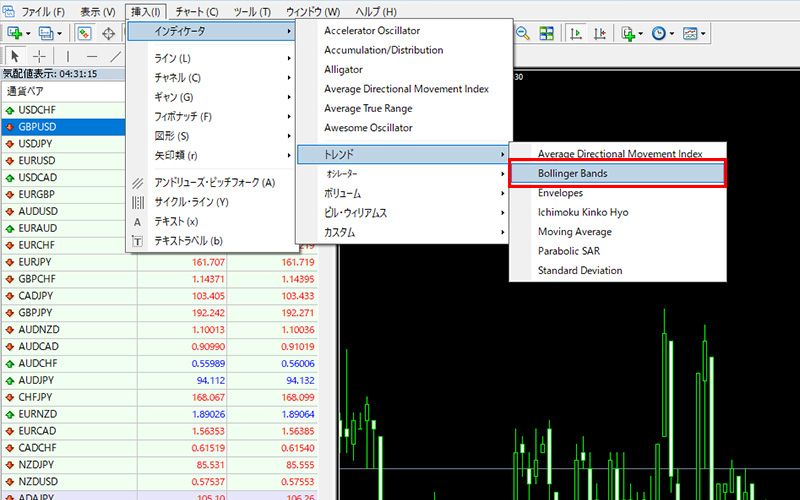Select Moving Average indicator
The image size is (800, 500).
[x=574, y=232]
